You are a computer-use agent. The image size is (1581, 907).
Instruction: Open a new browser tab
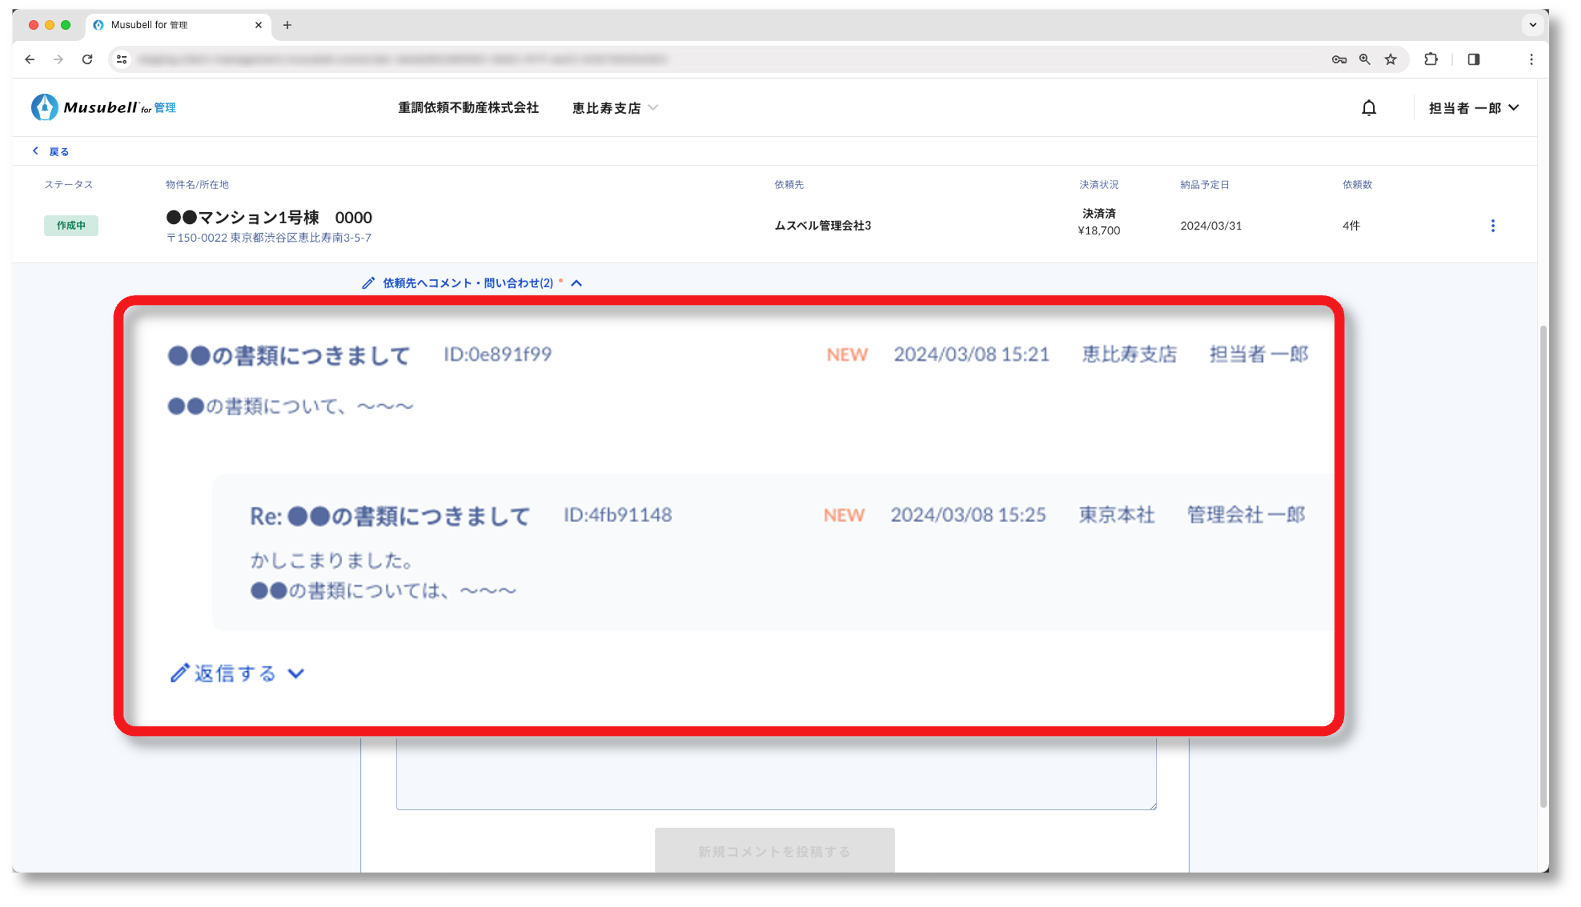point(287,25)
